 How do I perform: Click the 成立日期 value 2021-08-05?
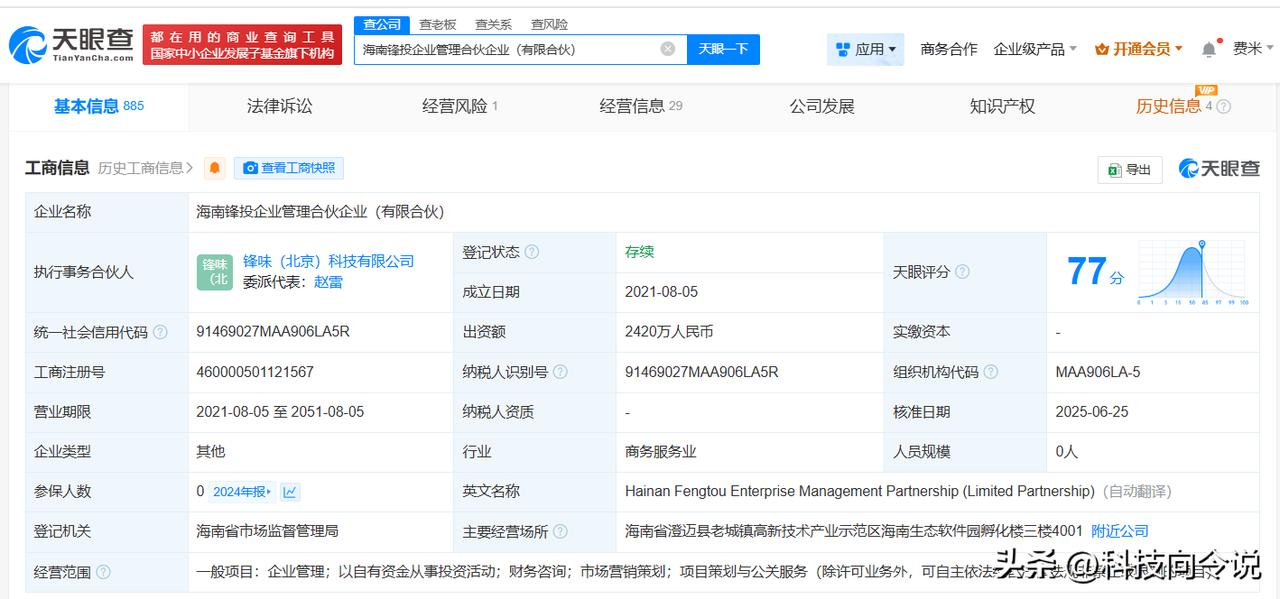(x=661, y=291)
